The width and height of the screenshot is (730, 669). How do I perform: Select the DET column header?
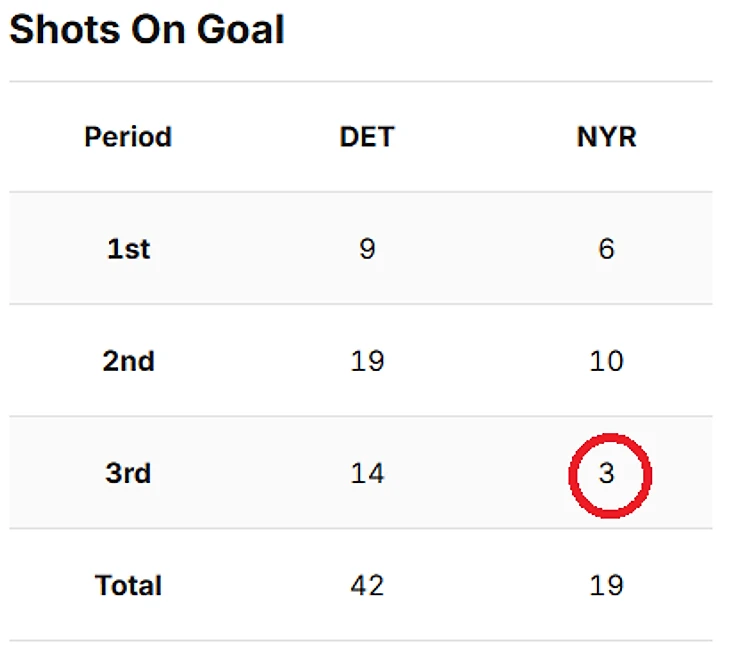[367, 137]
